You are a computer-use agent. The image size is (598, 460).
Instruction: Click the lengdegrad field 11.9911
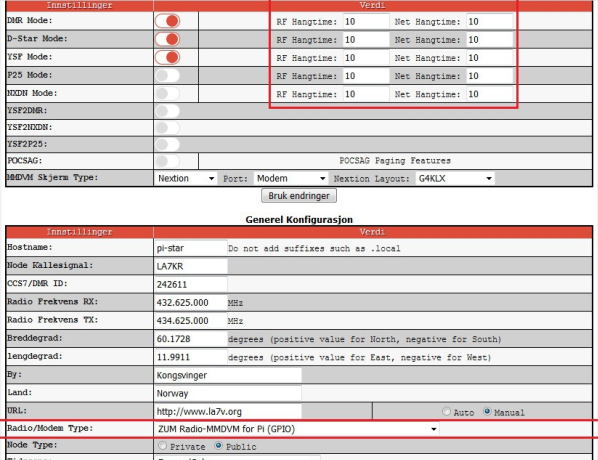[x=191, y=357]
